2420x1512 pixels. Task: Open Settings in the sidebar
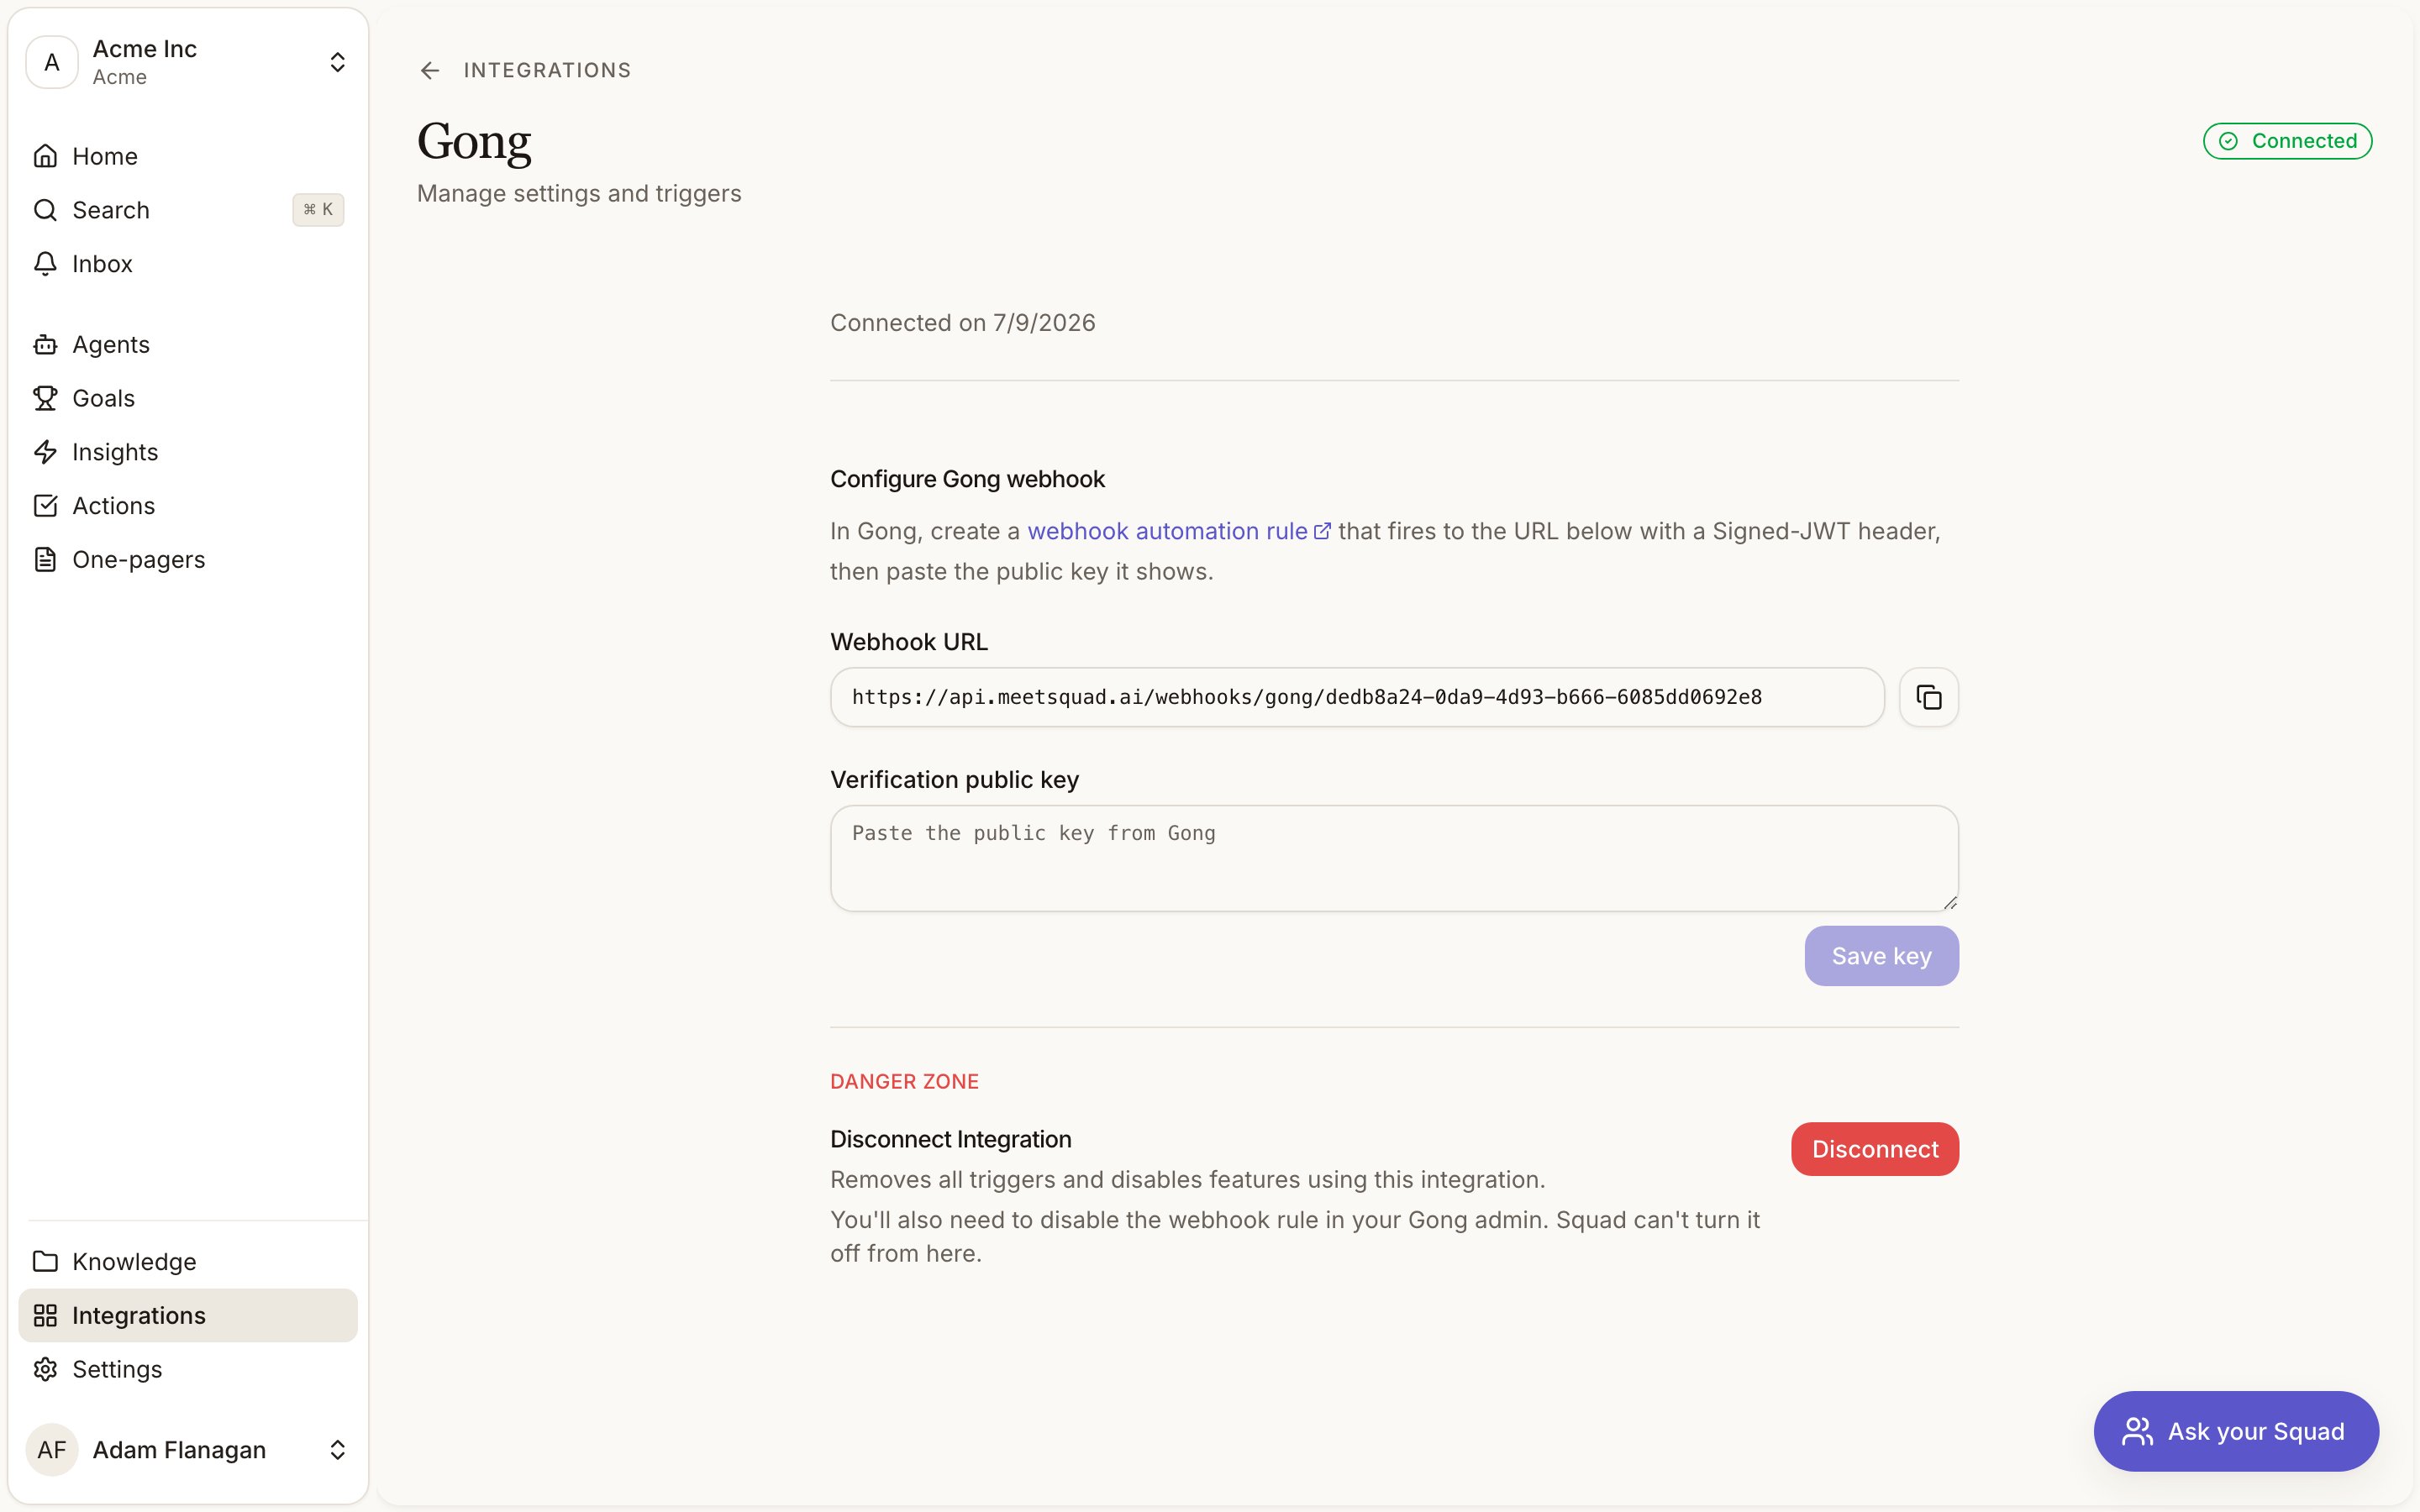coord(188,1369)
